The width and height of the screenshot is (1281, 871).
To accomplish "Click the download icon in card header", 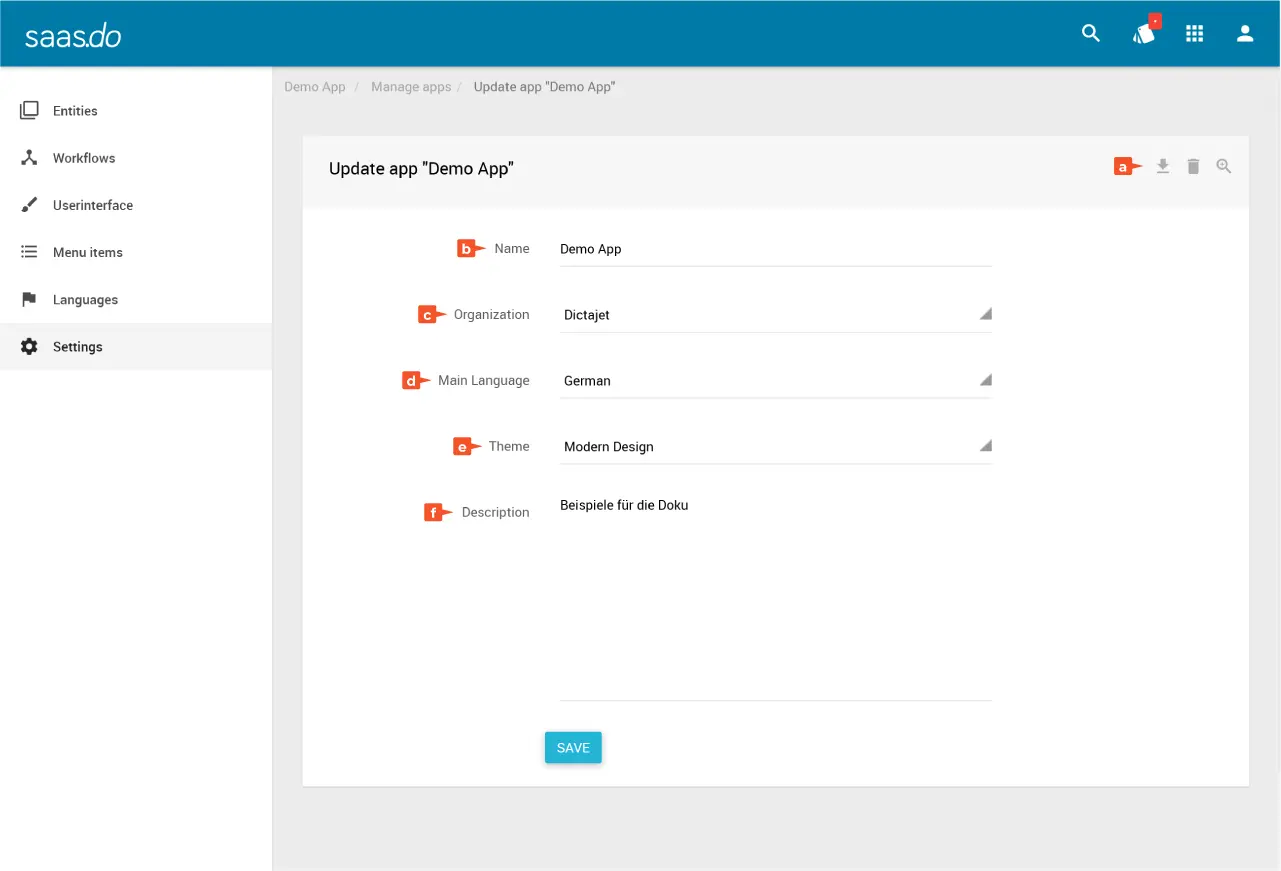I will click(x=1163, y=167).
